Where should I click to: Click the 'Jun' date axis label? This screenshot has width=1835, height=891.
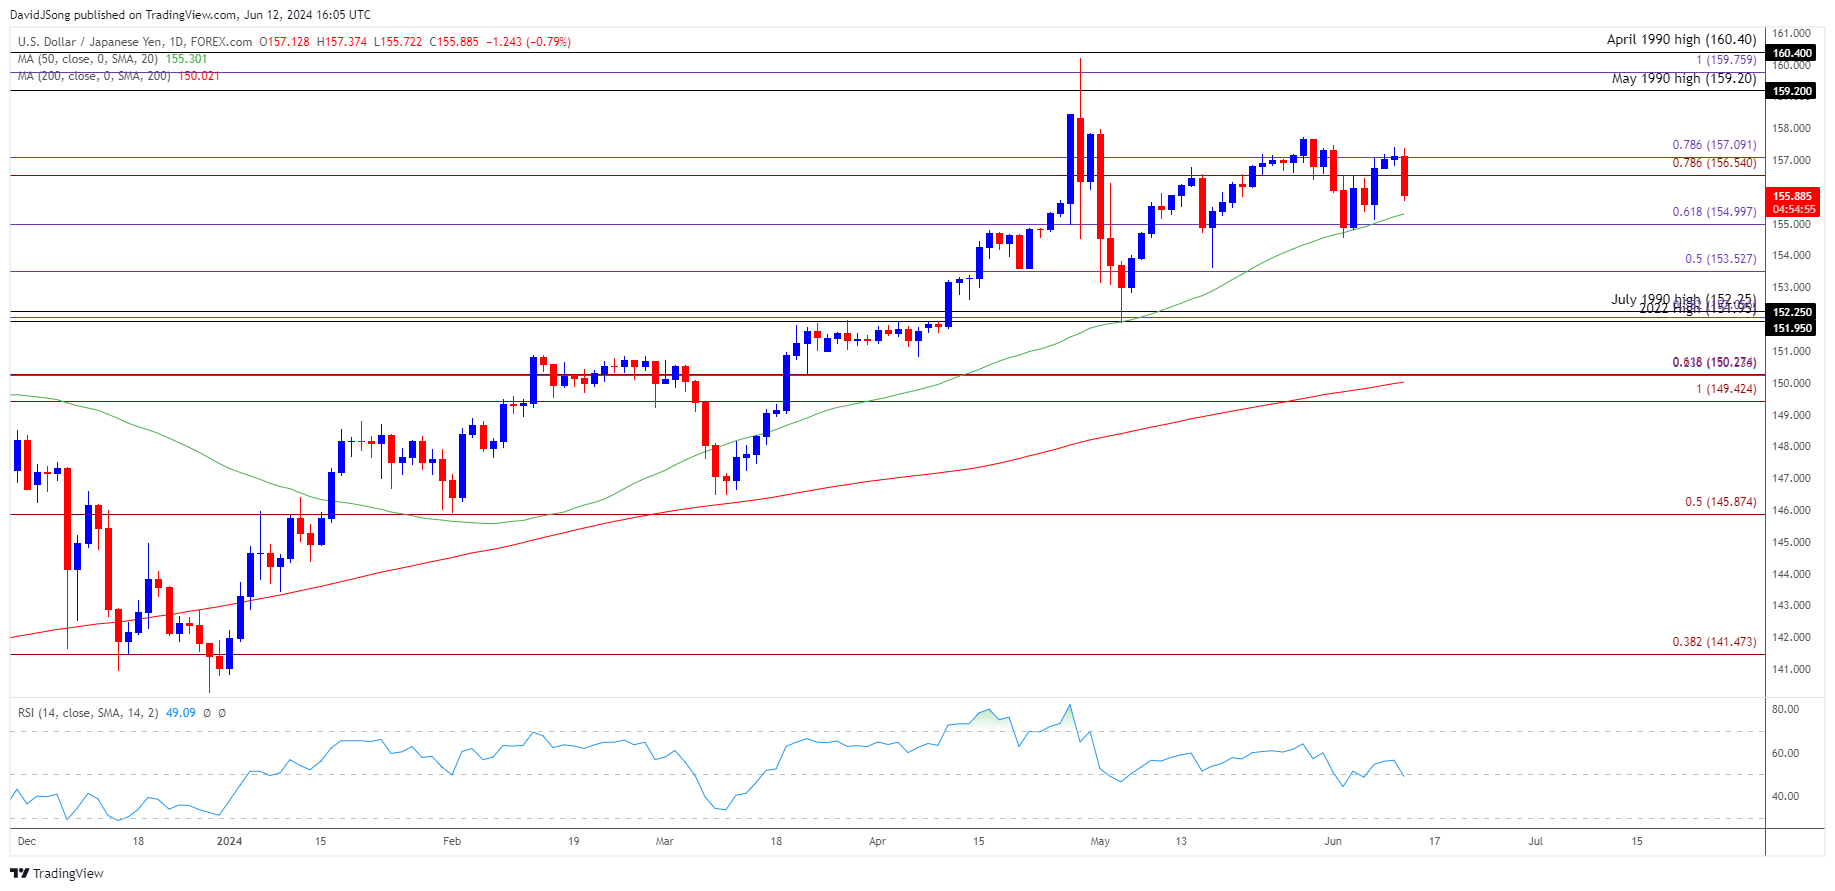(x=1333, y=841)
